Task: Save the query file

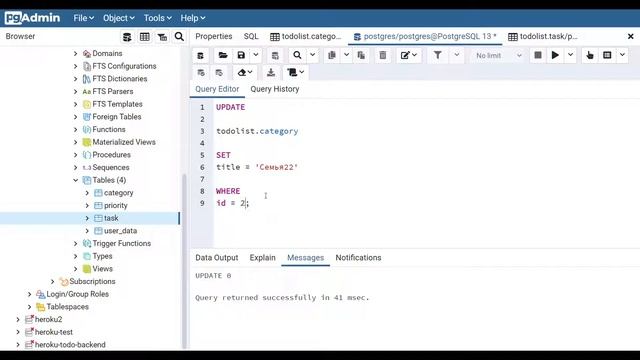Action: tap(241, 55)
